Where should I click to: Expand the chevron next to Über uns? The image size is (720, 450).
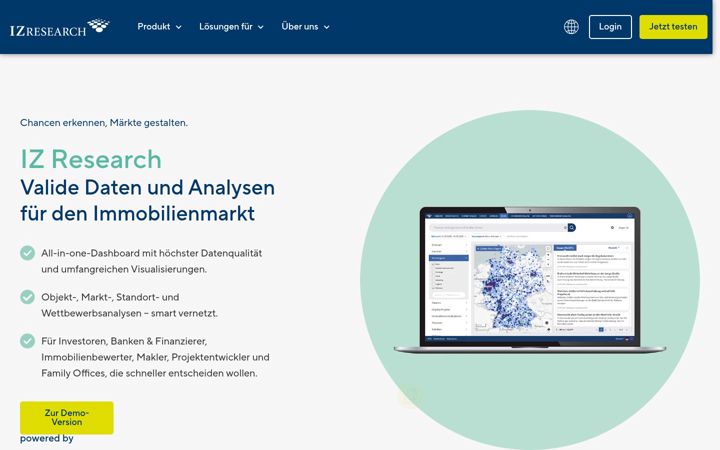326,27
